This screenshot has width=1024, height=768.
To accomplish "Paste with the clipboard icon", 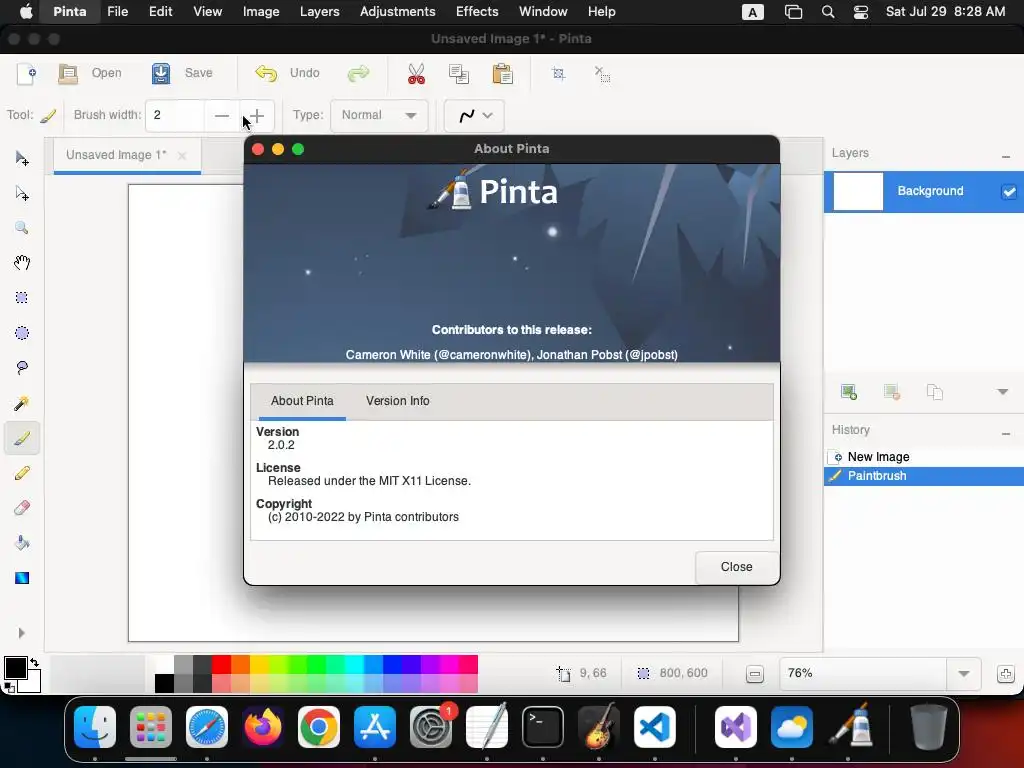I will (x=502, y=74).
